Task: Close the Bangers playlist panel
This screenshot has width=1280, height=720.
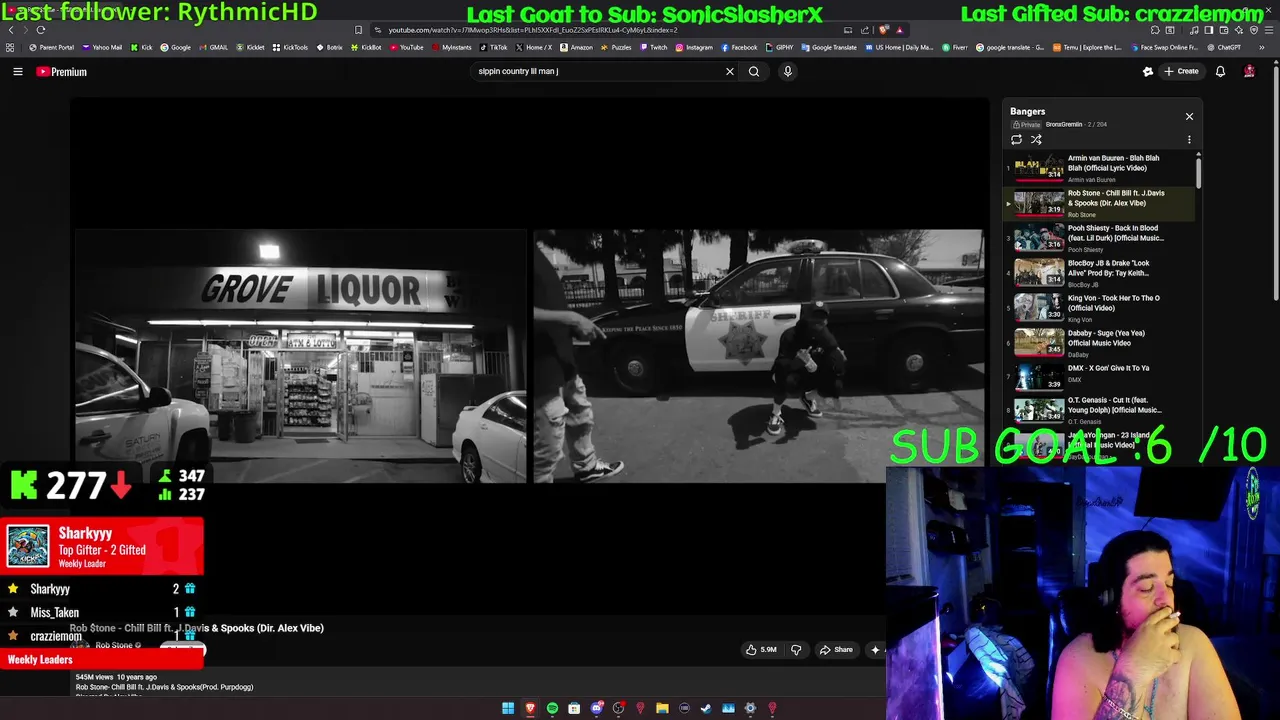Action: (x=1189, y=116)
